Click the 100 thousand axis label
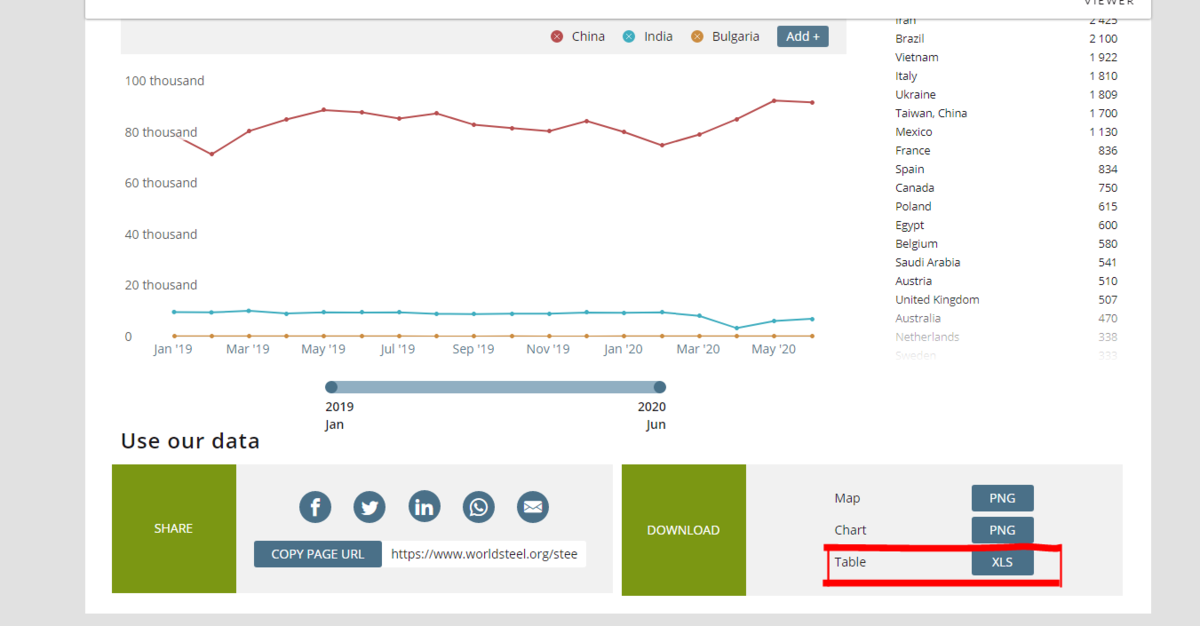 click(164, 81)
